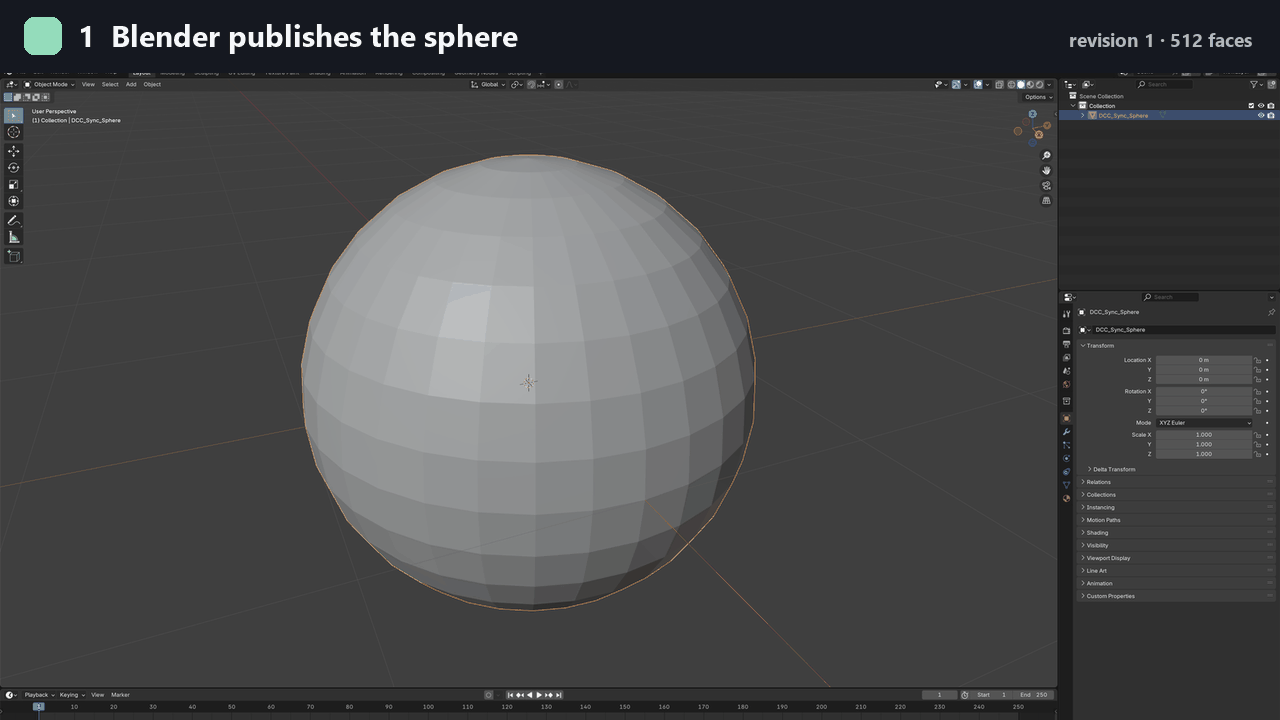Select the 3D Cursor tool
The height and width of the screenshot is (720, 1280).
pyautogui.click(x=14, y=132)
